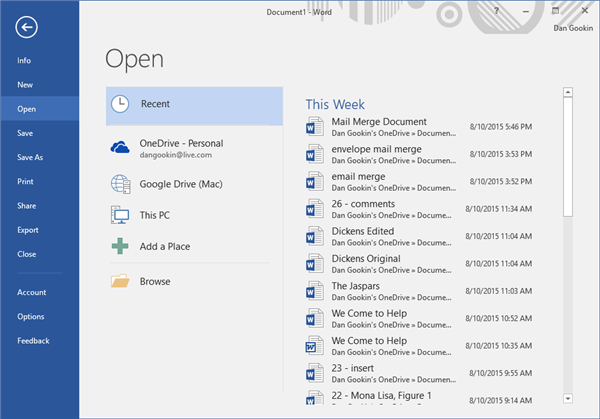
Task: Click the help question mark icon
Action: [x=497, y=11]
